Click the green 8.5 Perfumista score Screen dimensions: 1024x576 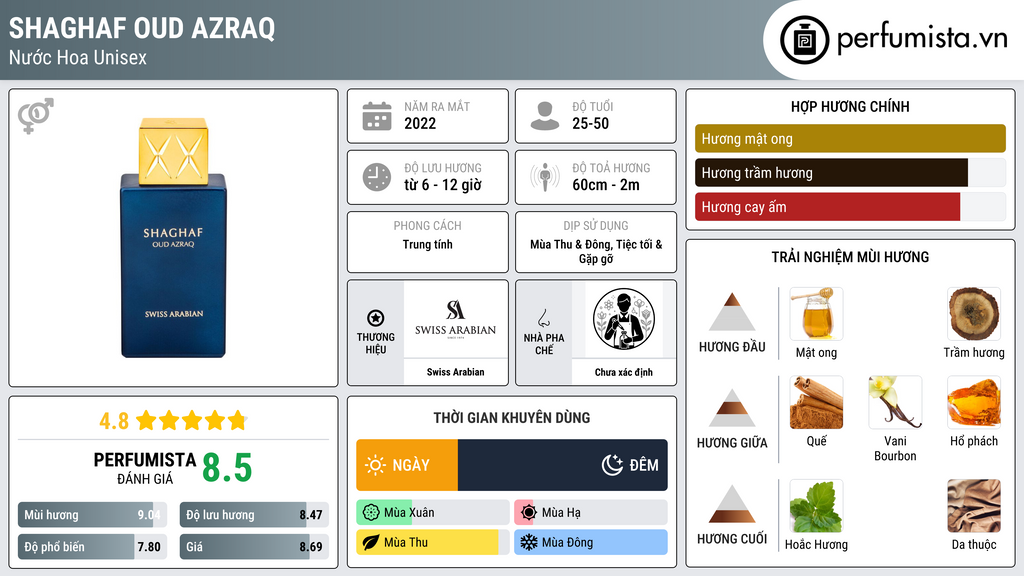click(227, 468)
